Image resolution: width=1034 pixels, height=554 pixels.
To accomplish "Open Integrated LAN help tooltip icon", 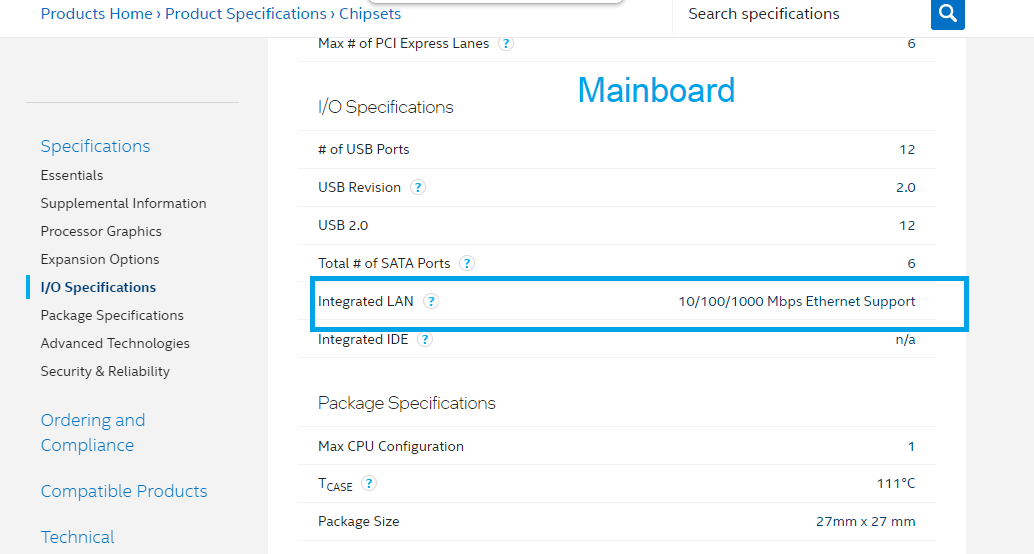I will pos(431,301).
